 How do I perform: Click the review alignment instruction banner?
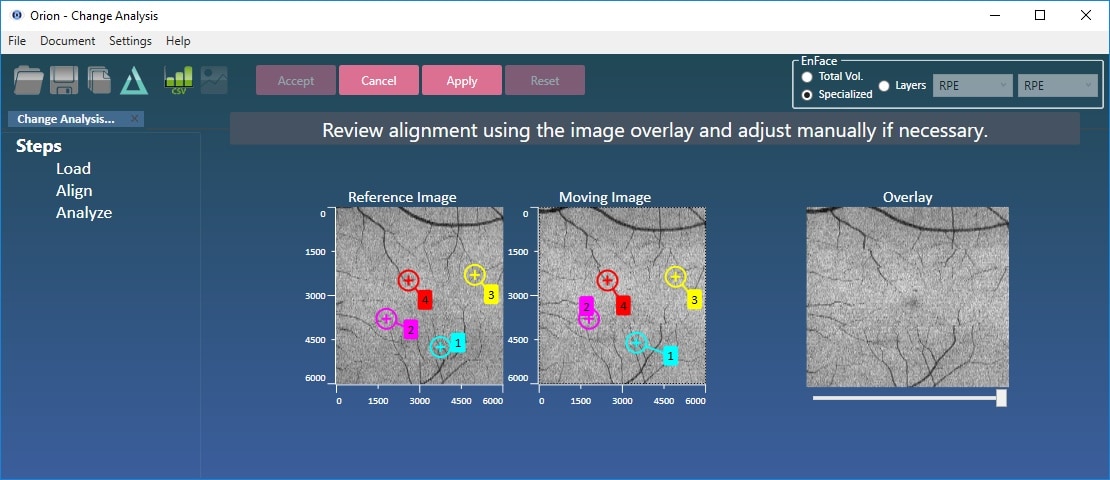[x=655, y=130]
